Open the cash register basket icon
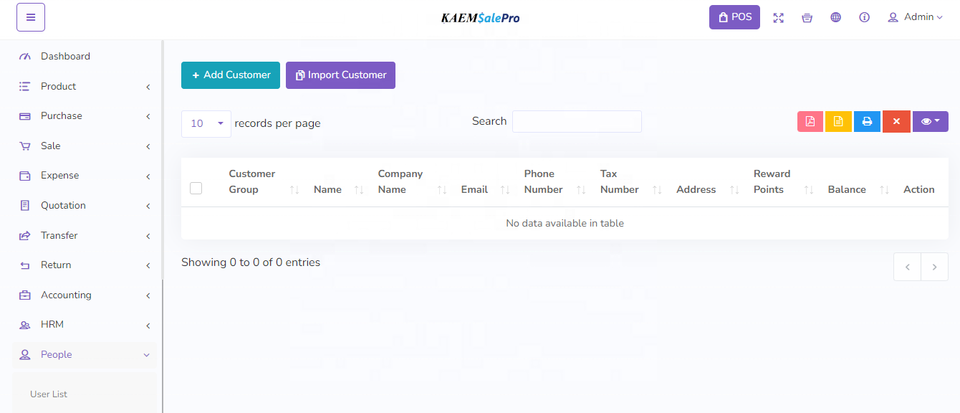Screen dimensions: 960x413 pos(807,17)
